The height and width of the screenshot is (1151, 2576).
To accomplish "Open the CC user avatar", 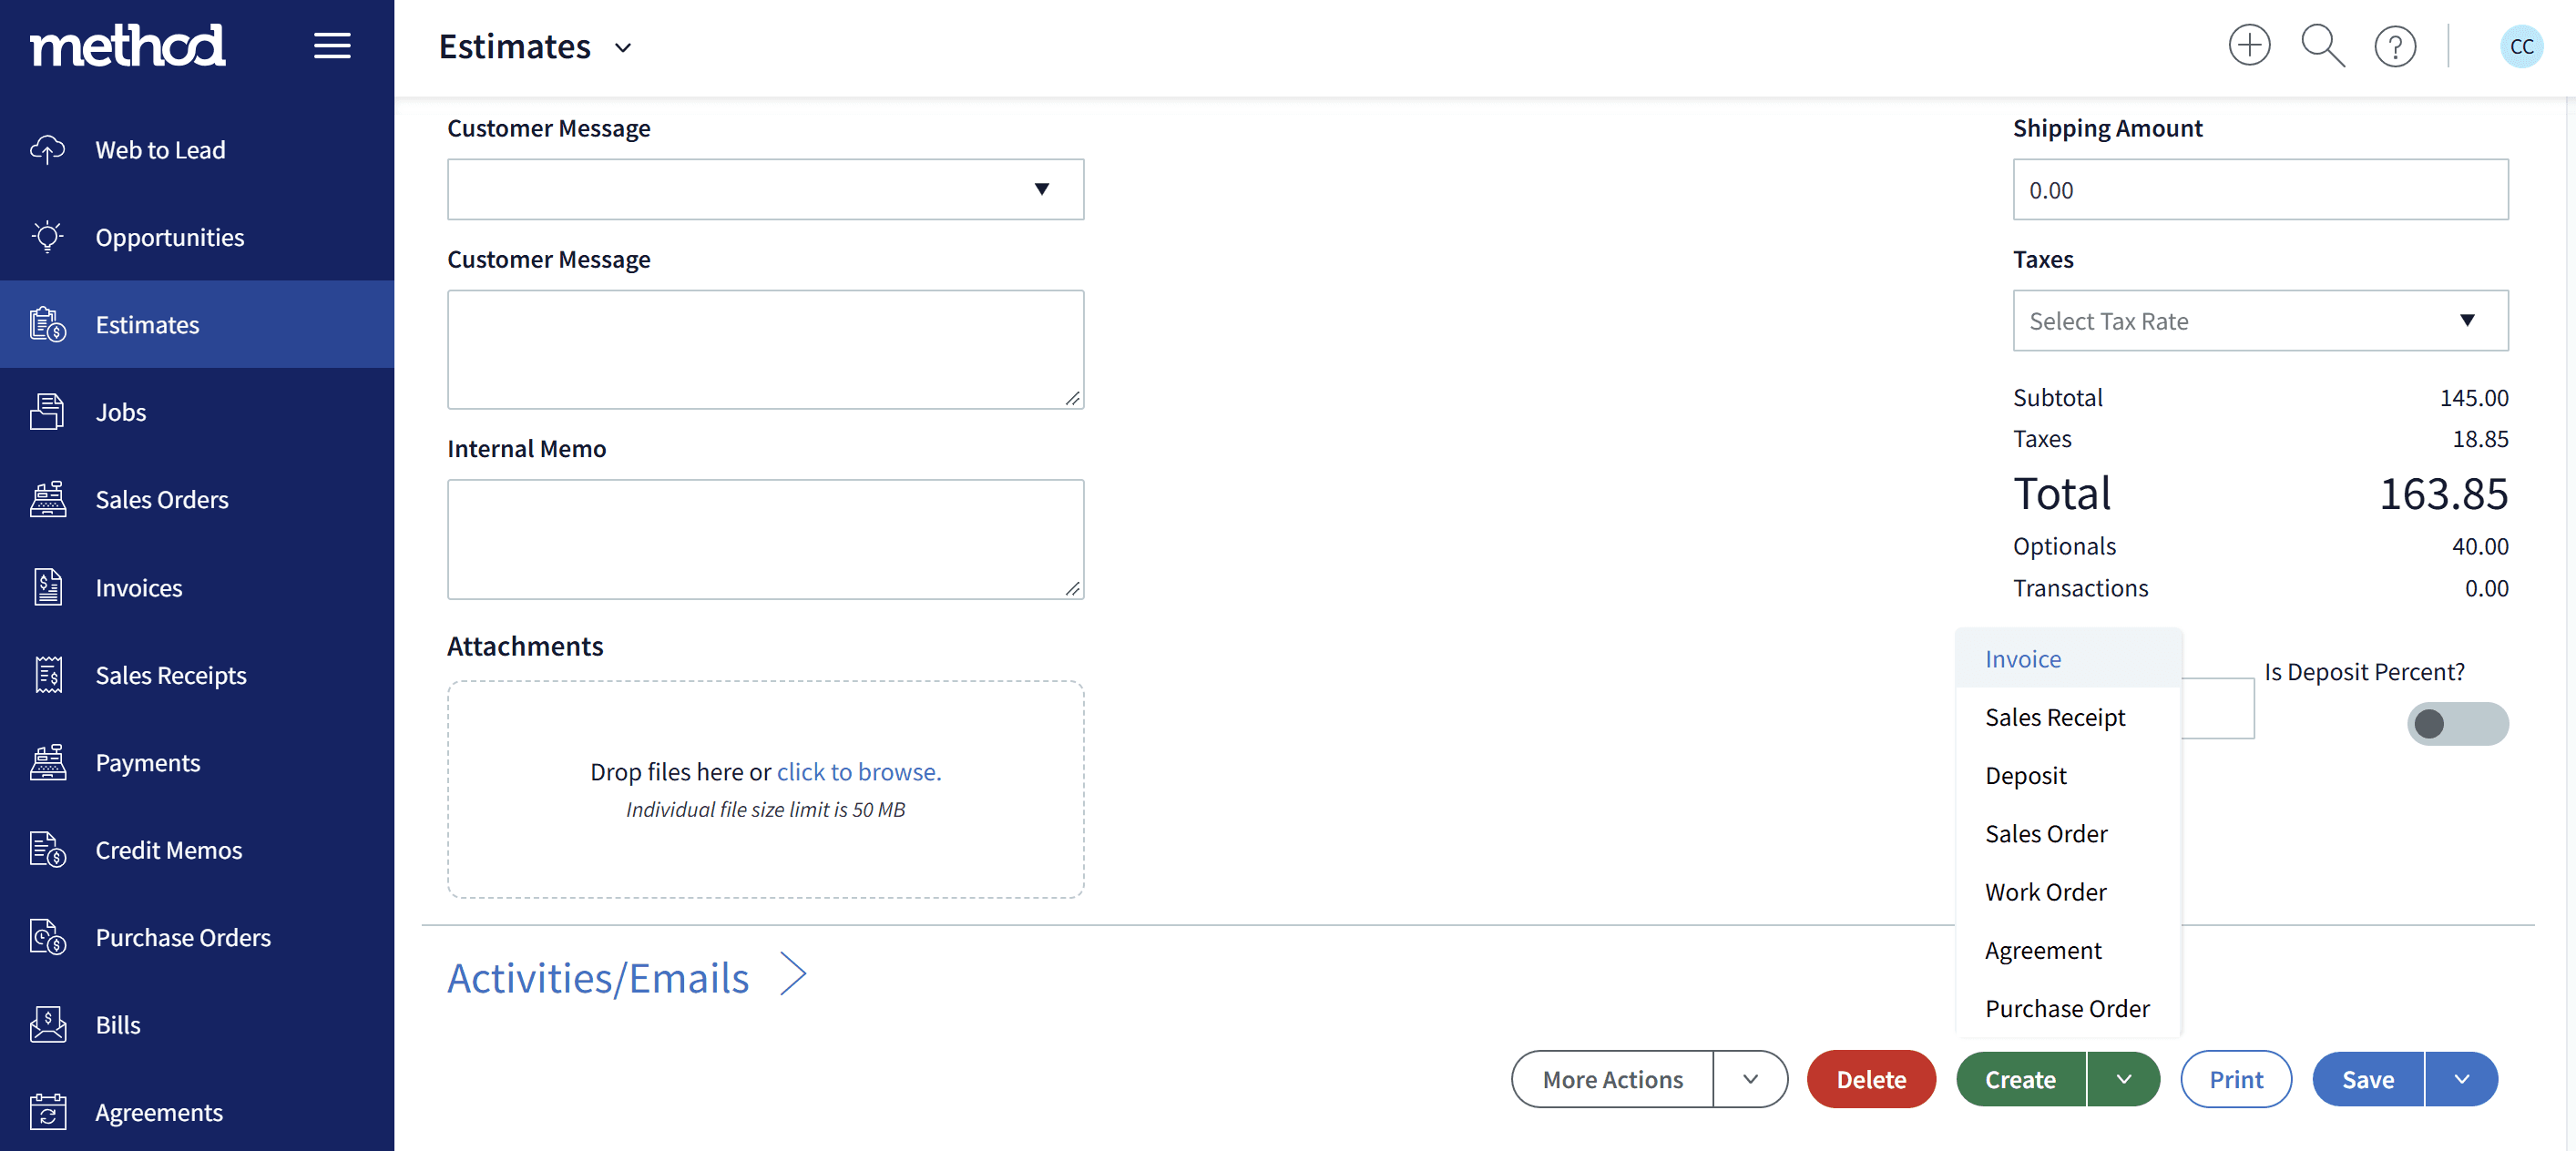I will click(x=2521, y=46).
